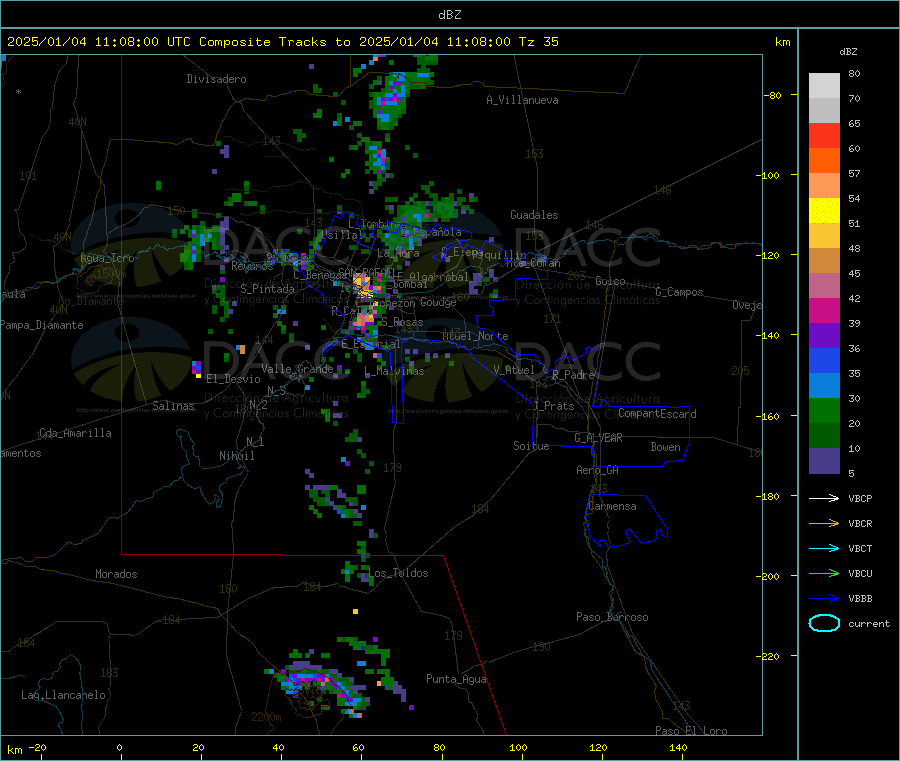Viewport: 900px width, 761px height.
Task: Pick the 60 dBZ orange color swatch
Action: [x=824, y=161]
